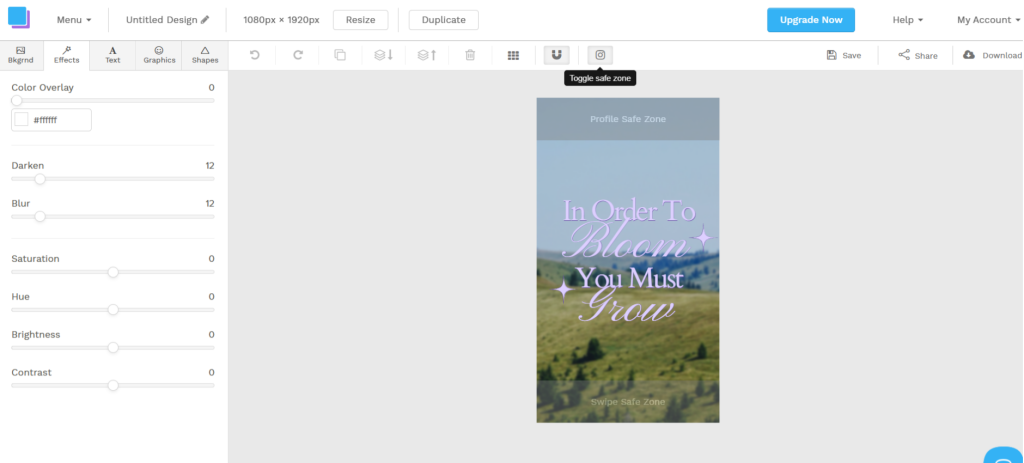Click the Brightness slider handle
This screenshot has height=463, width=1024.
(113, 347)
